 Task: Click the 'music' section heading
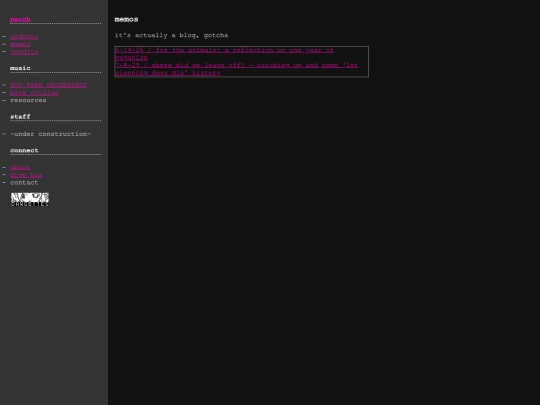tap(20, 68)
